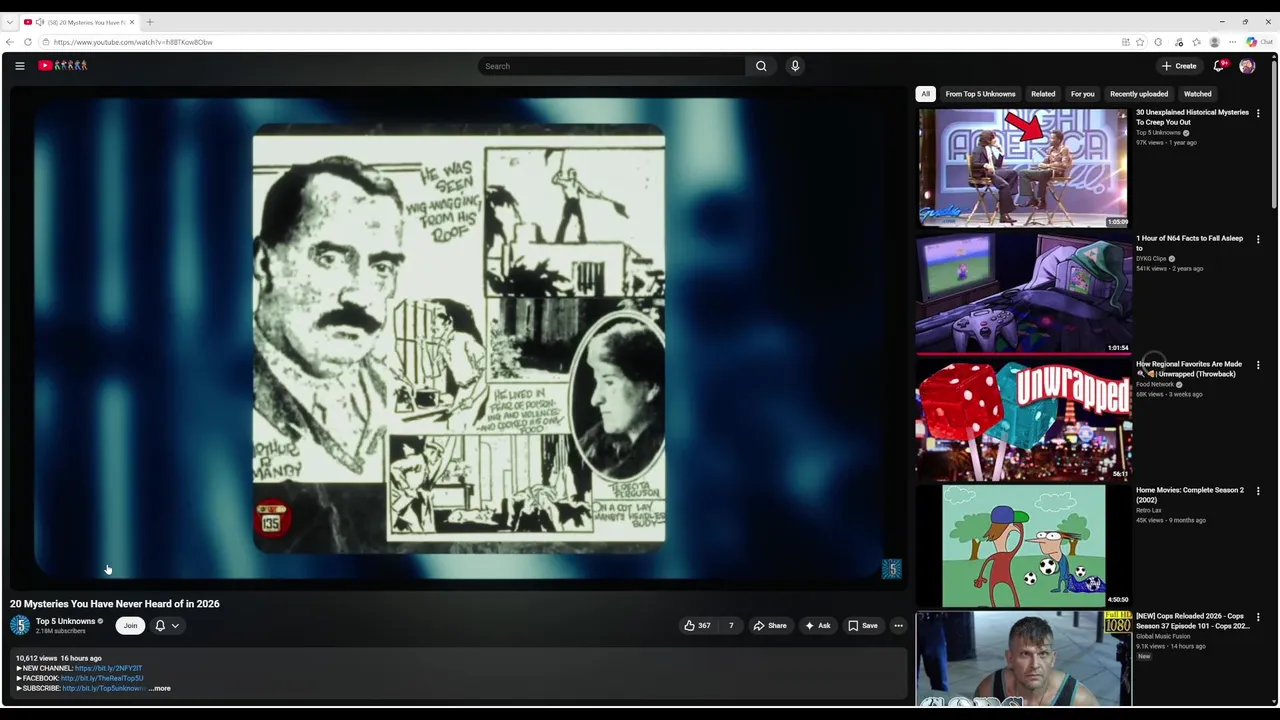Start voice search with microphone icon
Screen dimensions: 1280x720
pos(795,66)
